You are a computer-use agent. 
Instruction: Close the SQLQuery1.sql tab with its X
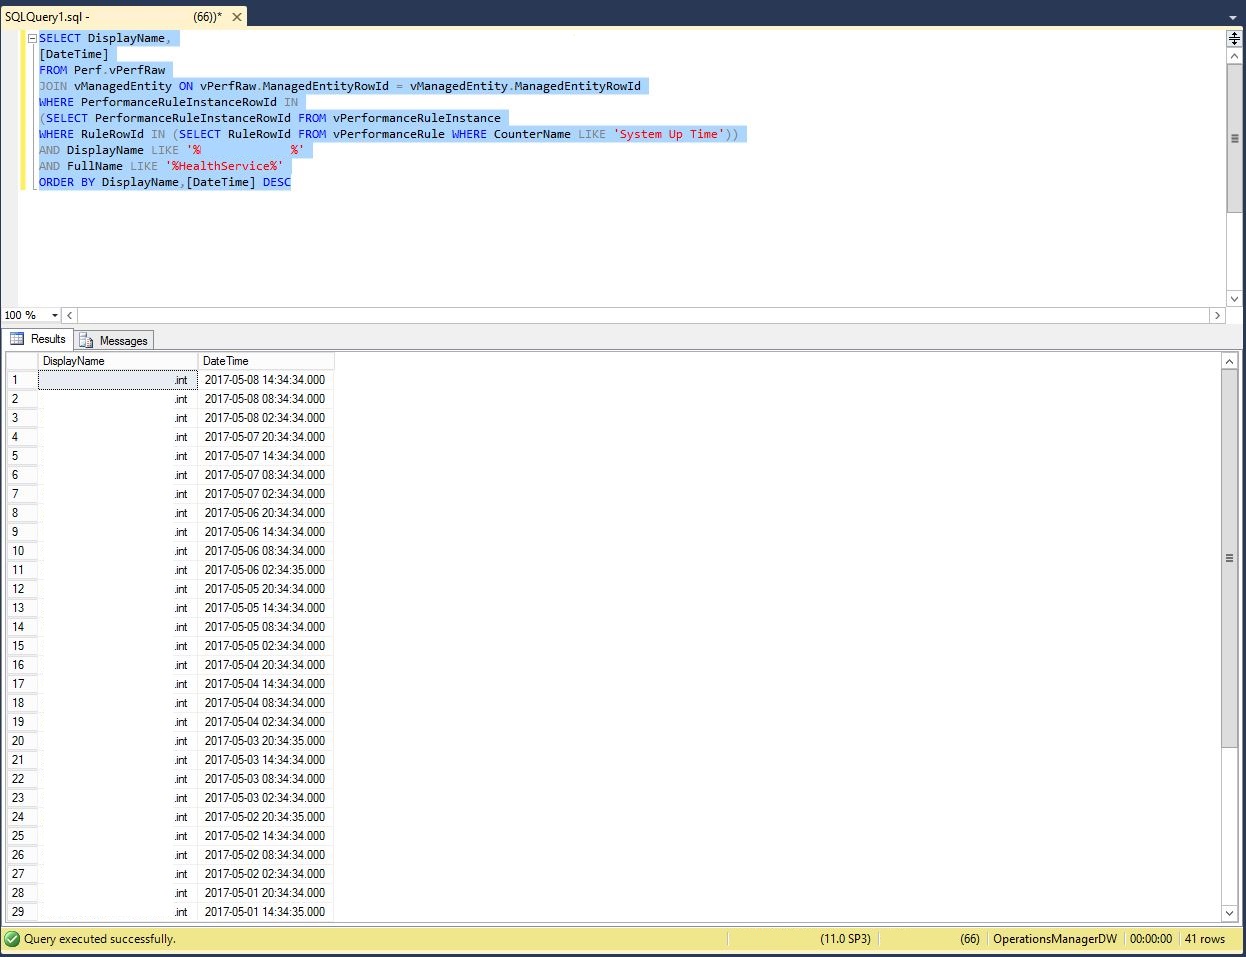[x=235, y=16]
